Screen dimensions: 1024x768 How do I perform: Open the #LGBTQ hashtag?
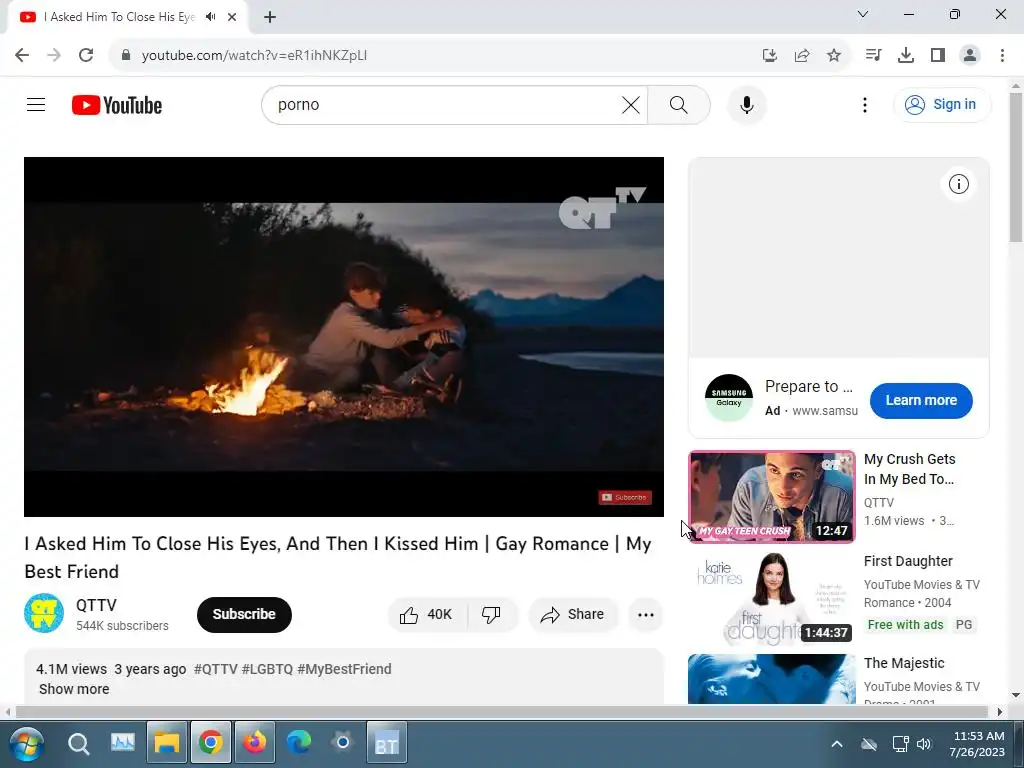[x=267, y=669]
